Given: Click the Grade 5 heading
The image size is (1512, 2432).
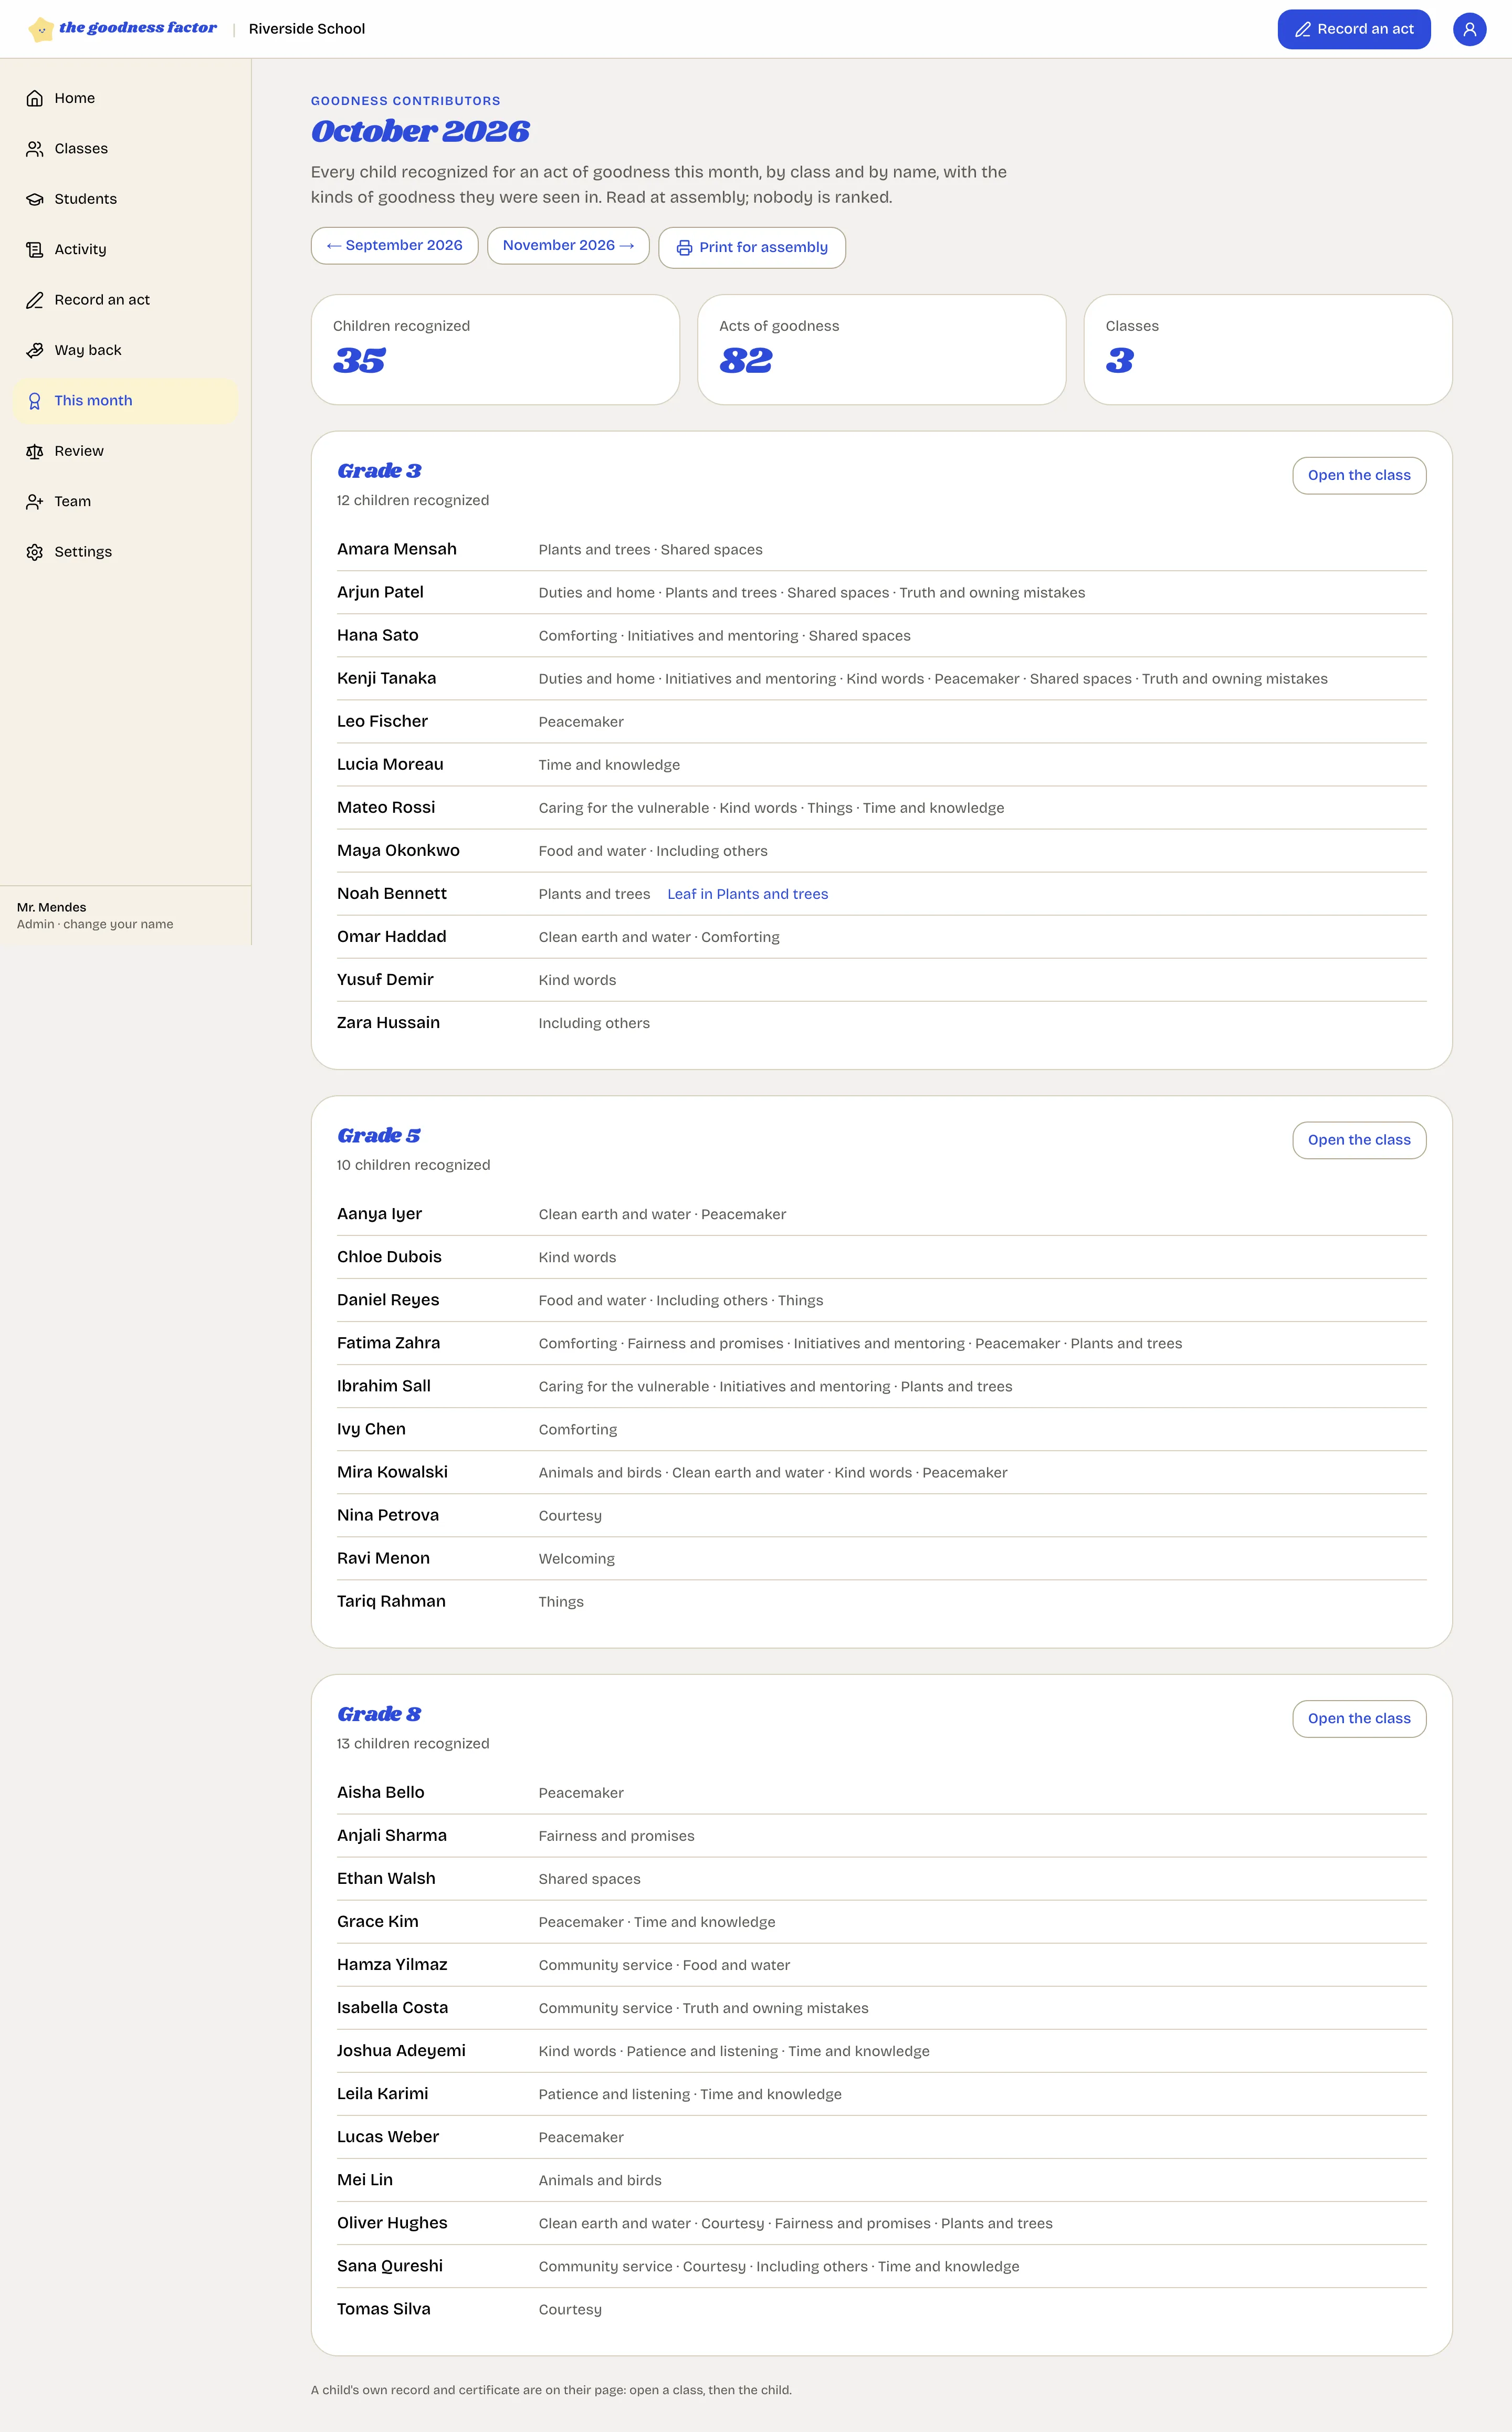Looking at the screenshot, I should [x=378, y=1136].
